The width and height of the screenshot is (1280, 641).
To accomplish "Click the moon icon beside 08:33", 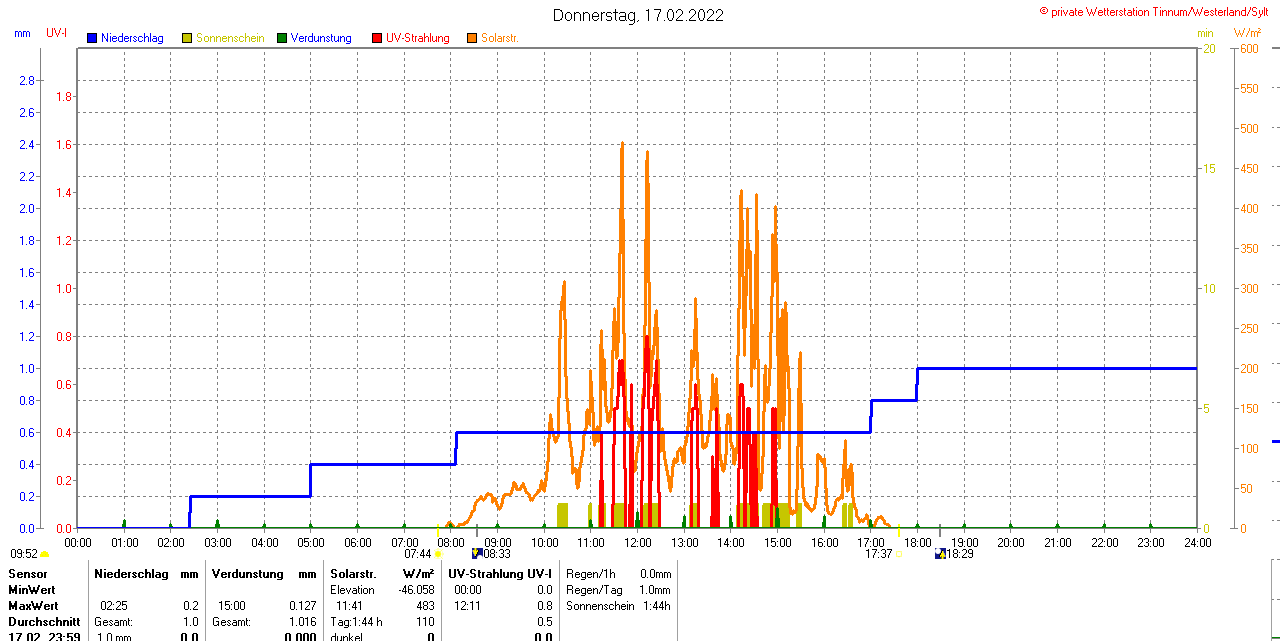I will coord(477,553).
